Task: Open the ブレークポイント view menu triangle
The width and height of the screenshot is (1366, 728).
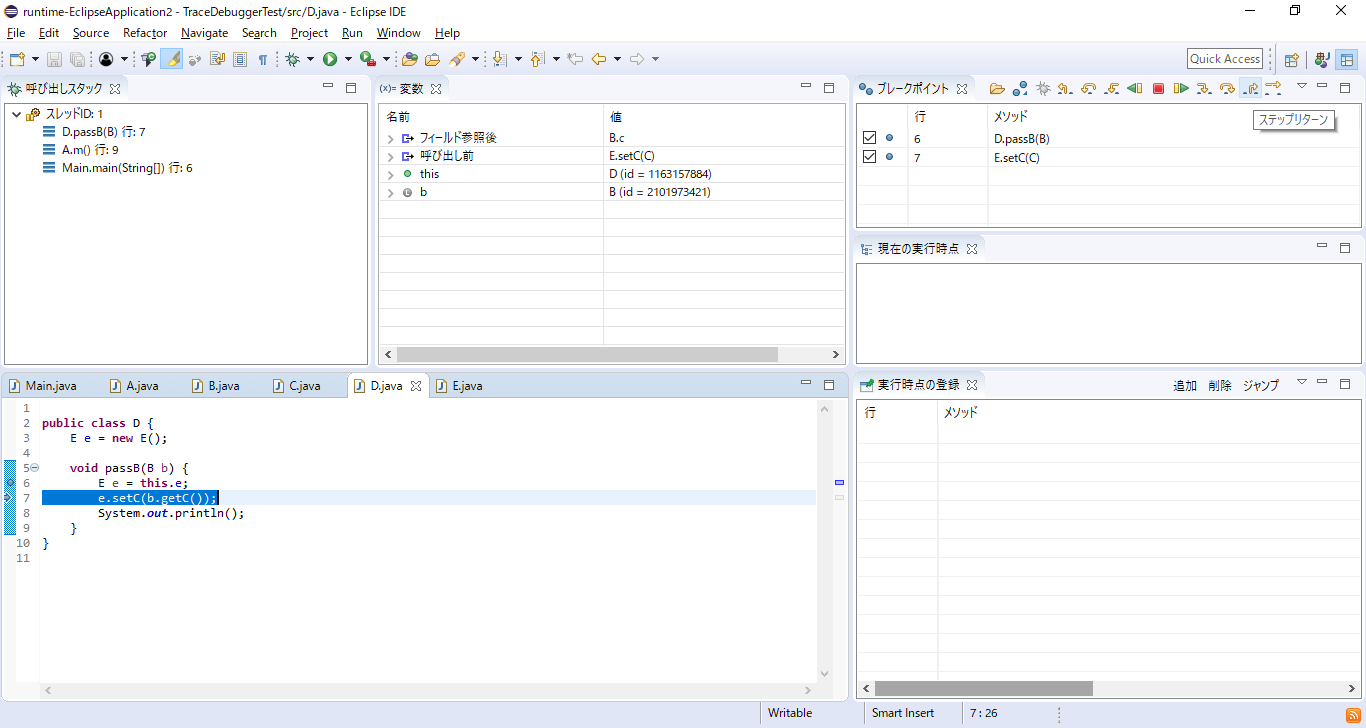Action: [1302, 86]
